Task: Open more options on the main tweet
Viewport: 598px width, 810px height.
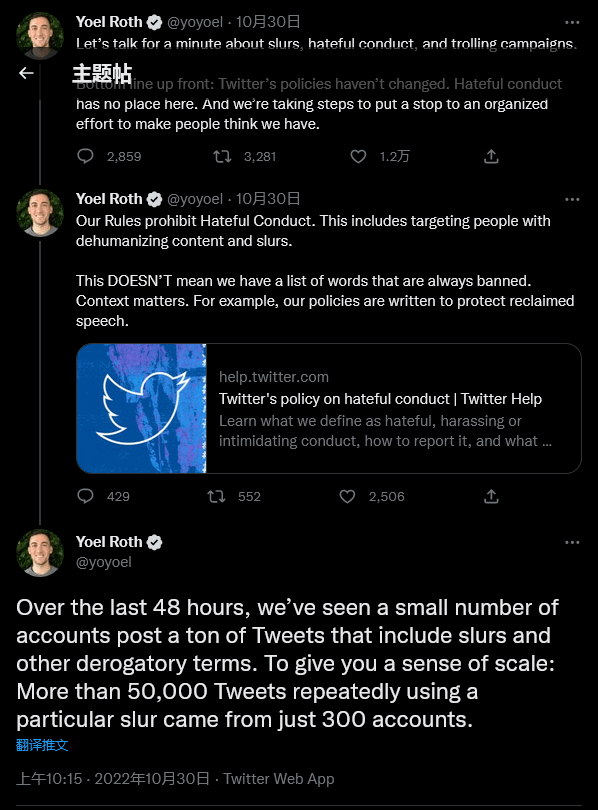Action: tap(572, 542)
